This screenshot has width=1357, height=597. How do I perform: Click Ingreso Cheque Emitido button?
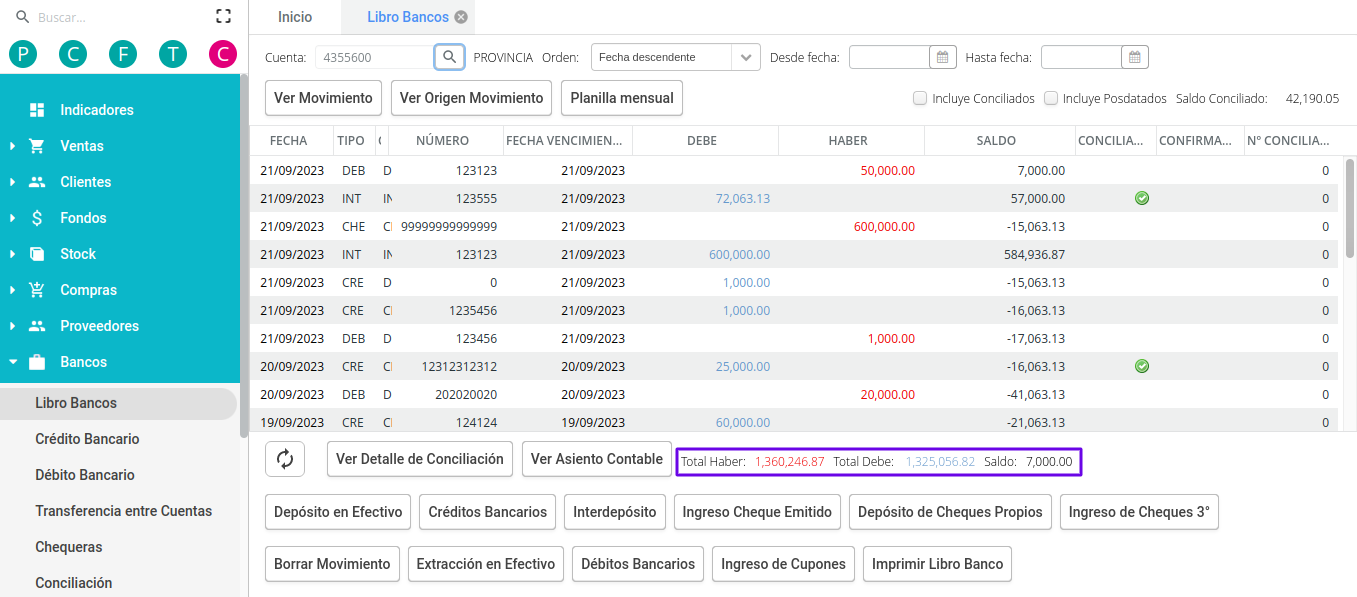757,512
